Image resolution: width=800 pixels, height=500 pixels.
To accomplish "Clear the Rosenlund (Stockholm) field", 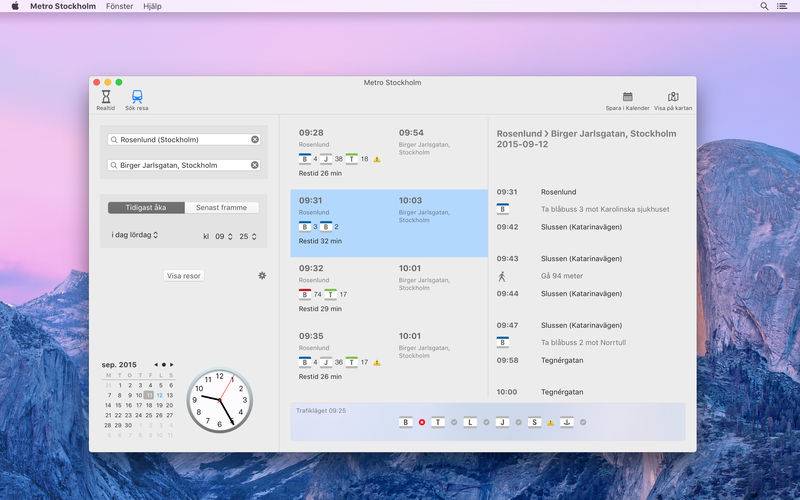I will point(255,139).
